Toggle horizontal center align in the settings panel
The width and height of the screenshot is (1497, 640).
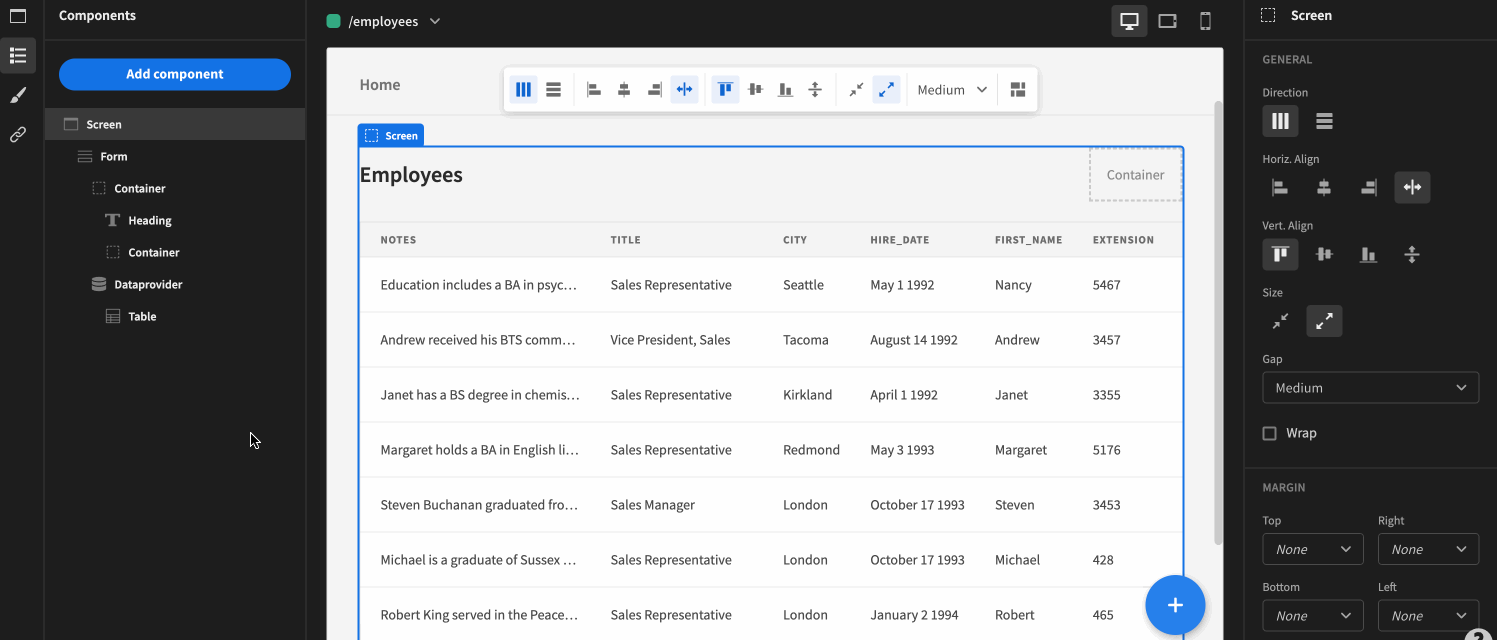point(1324,187)
